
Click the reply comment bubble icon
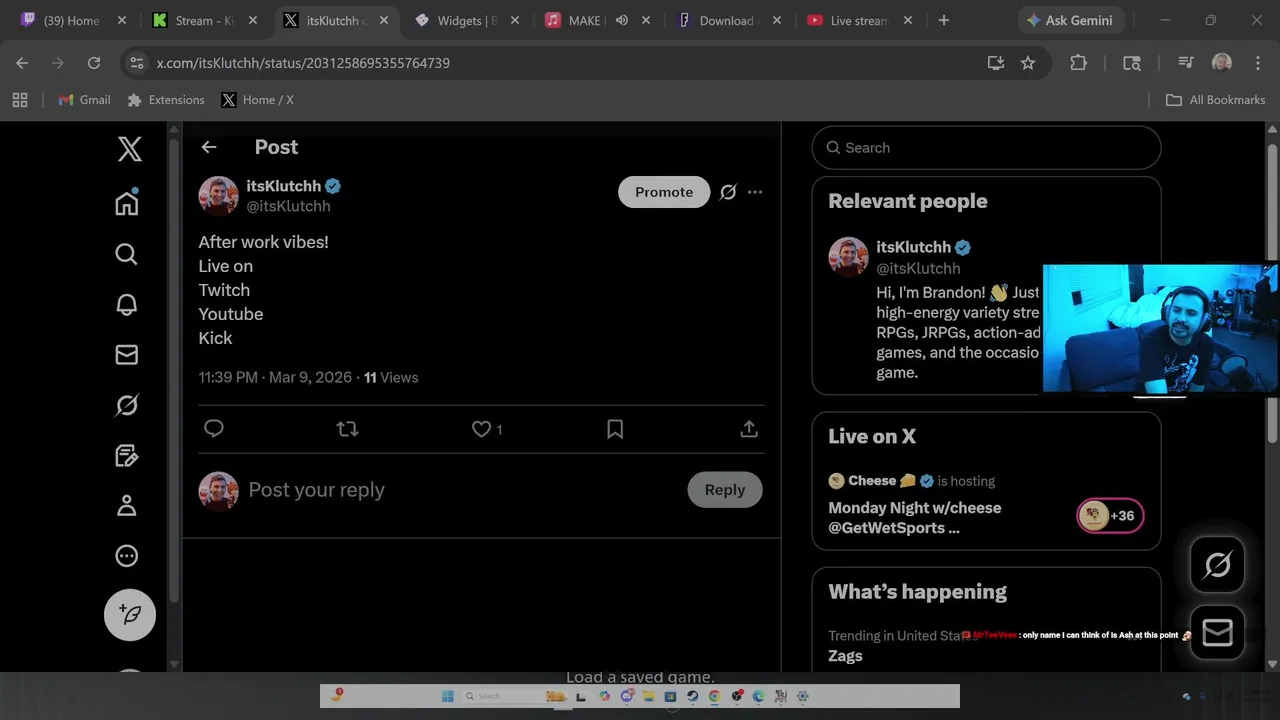pos(214,429)
